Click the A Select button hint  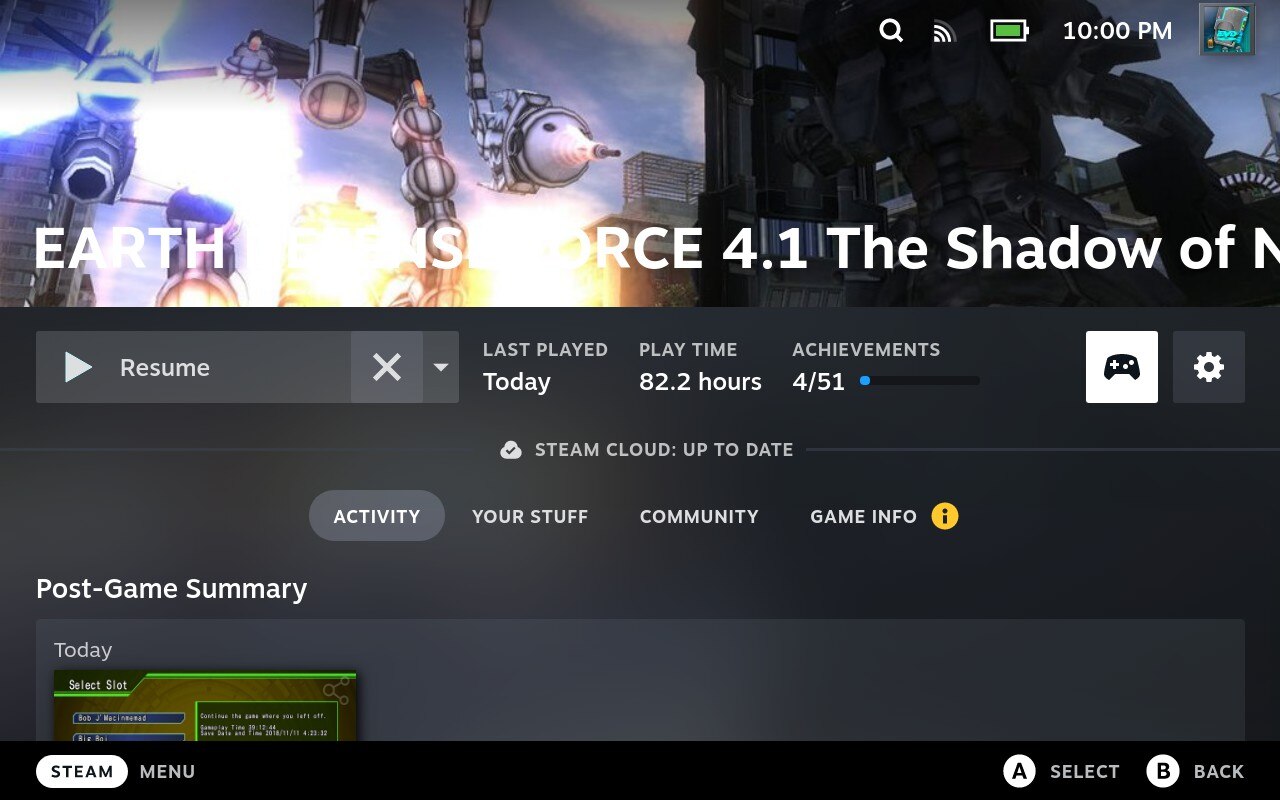1062,771
